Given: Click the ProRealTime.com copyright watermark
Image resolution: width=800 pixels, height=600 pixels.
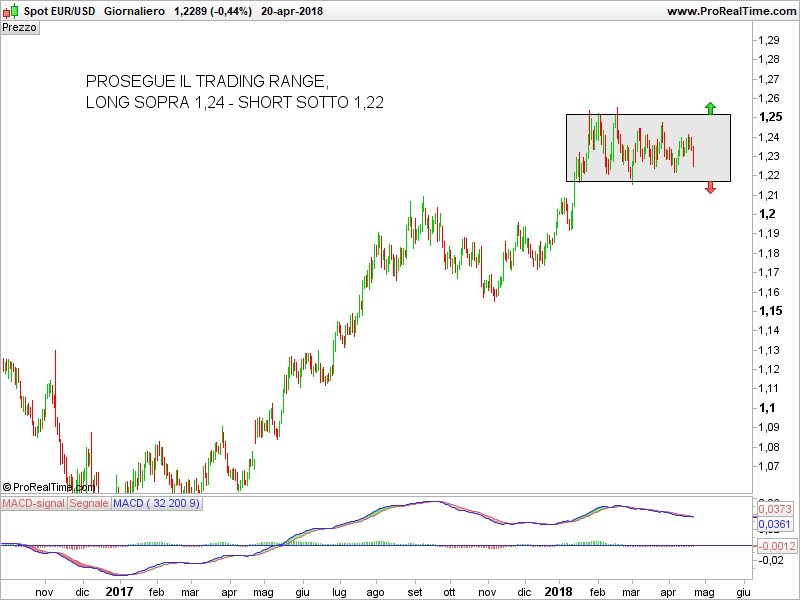Looking at the screenshot, I should tap(49, 487).
